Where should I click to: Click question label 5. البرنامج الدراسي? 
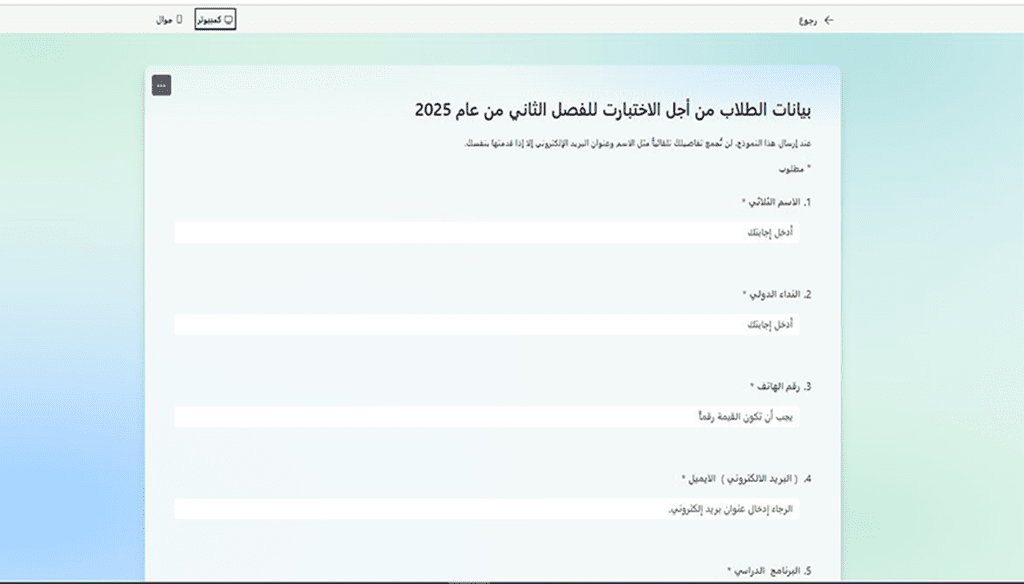769,571
